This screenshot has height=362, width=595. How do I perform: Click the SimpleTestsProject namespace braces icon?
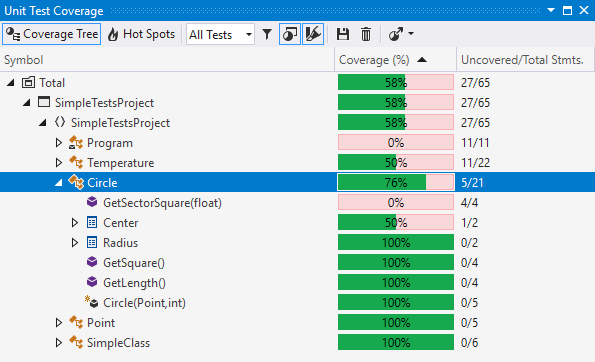tap(60, 122)
